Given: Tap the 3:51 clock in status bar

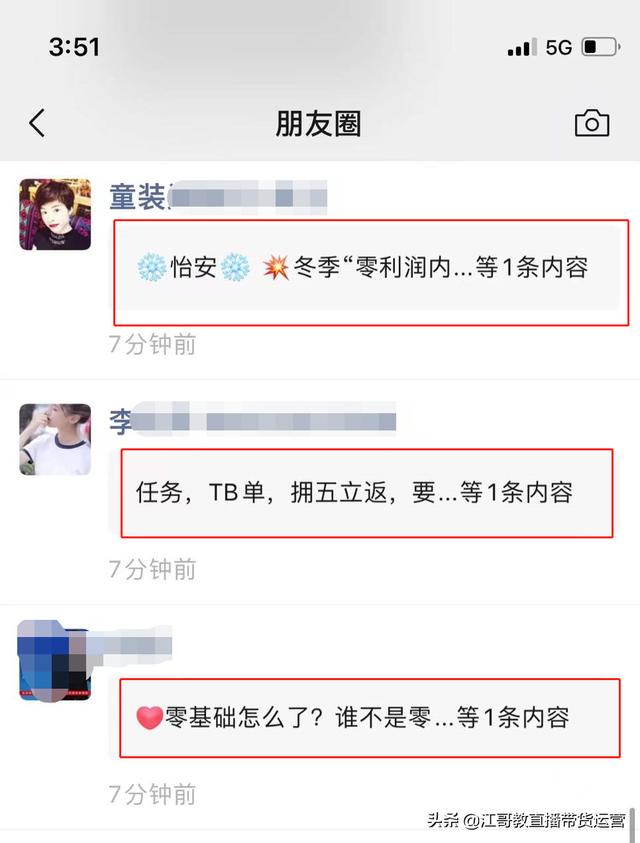Looking at the screenshot, I should 74,47.
